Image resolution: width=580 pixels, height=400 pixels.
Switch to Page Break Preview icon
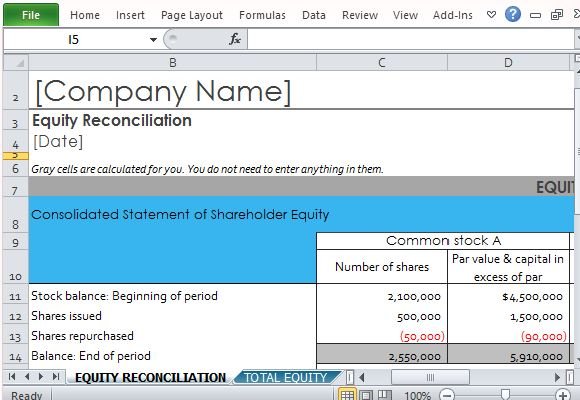385,395
